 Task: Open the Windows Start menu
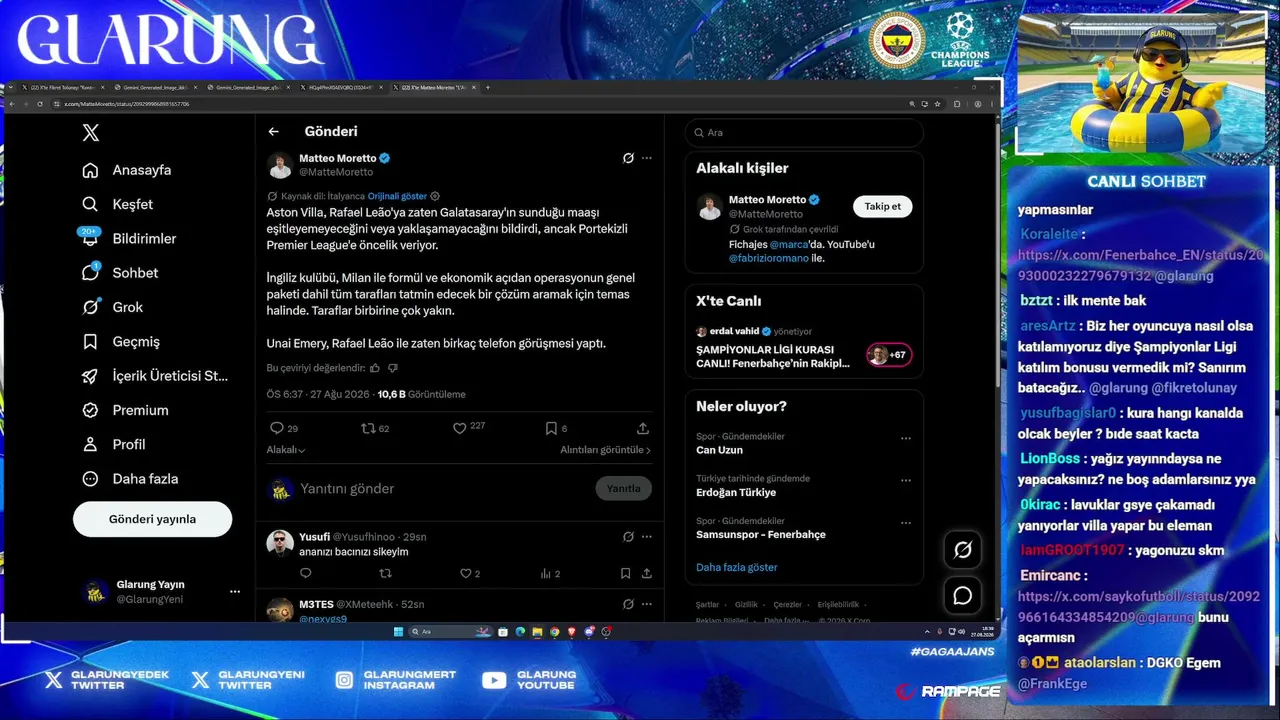click(x=397, y=632)
